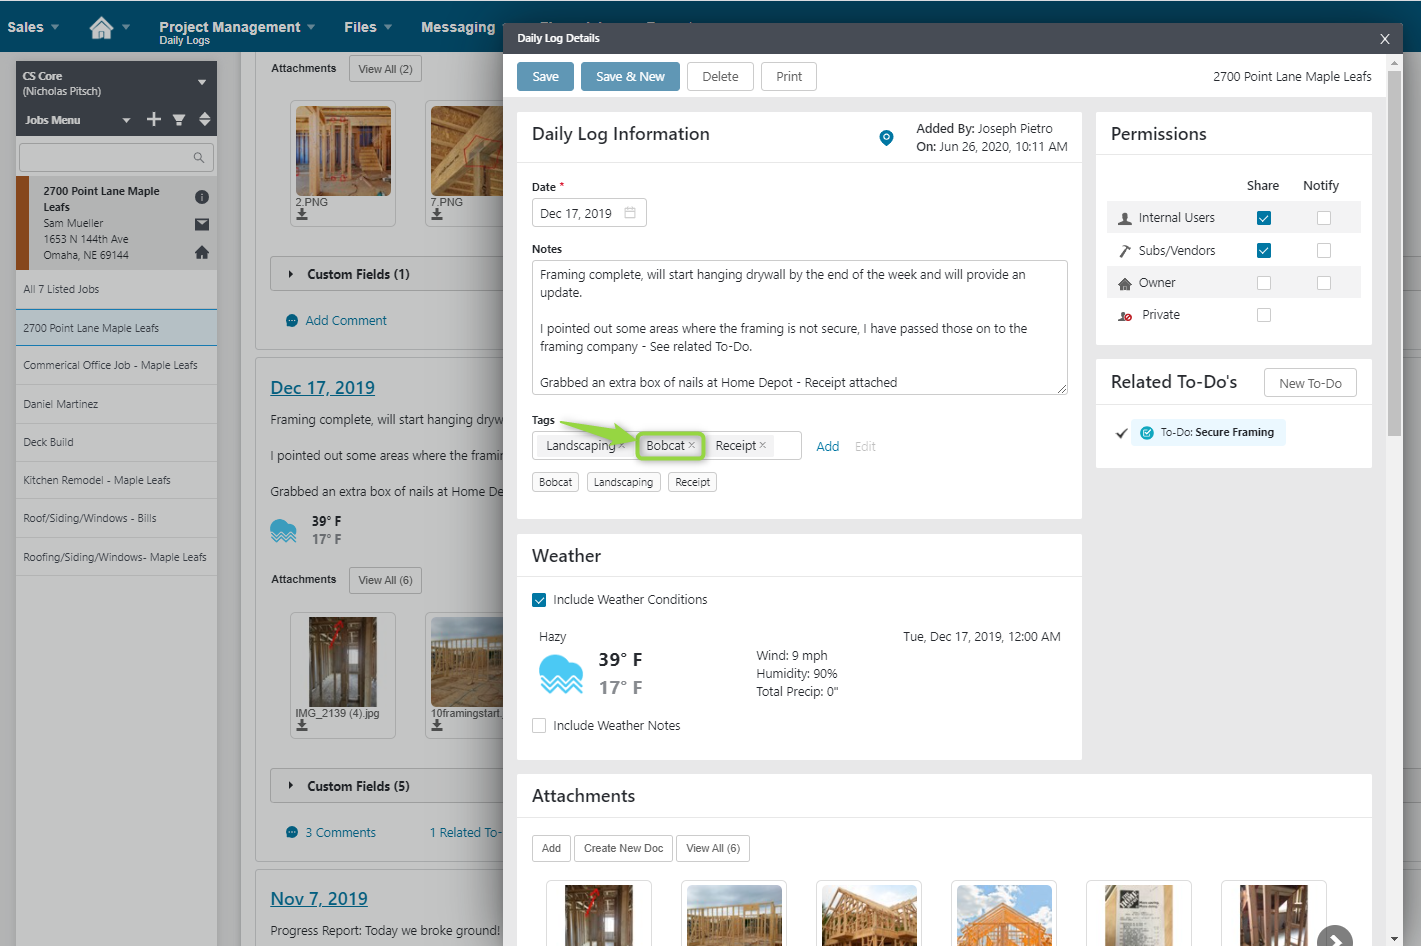Image resolution: width=1421 pixels, height=946 pixels.
Task: Click inside the Notes text area
Action: tap(799, 328)
